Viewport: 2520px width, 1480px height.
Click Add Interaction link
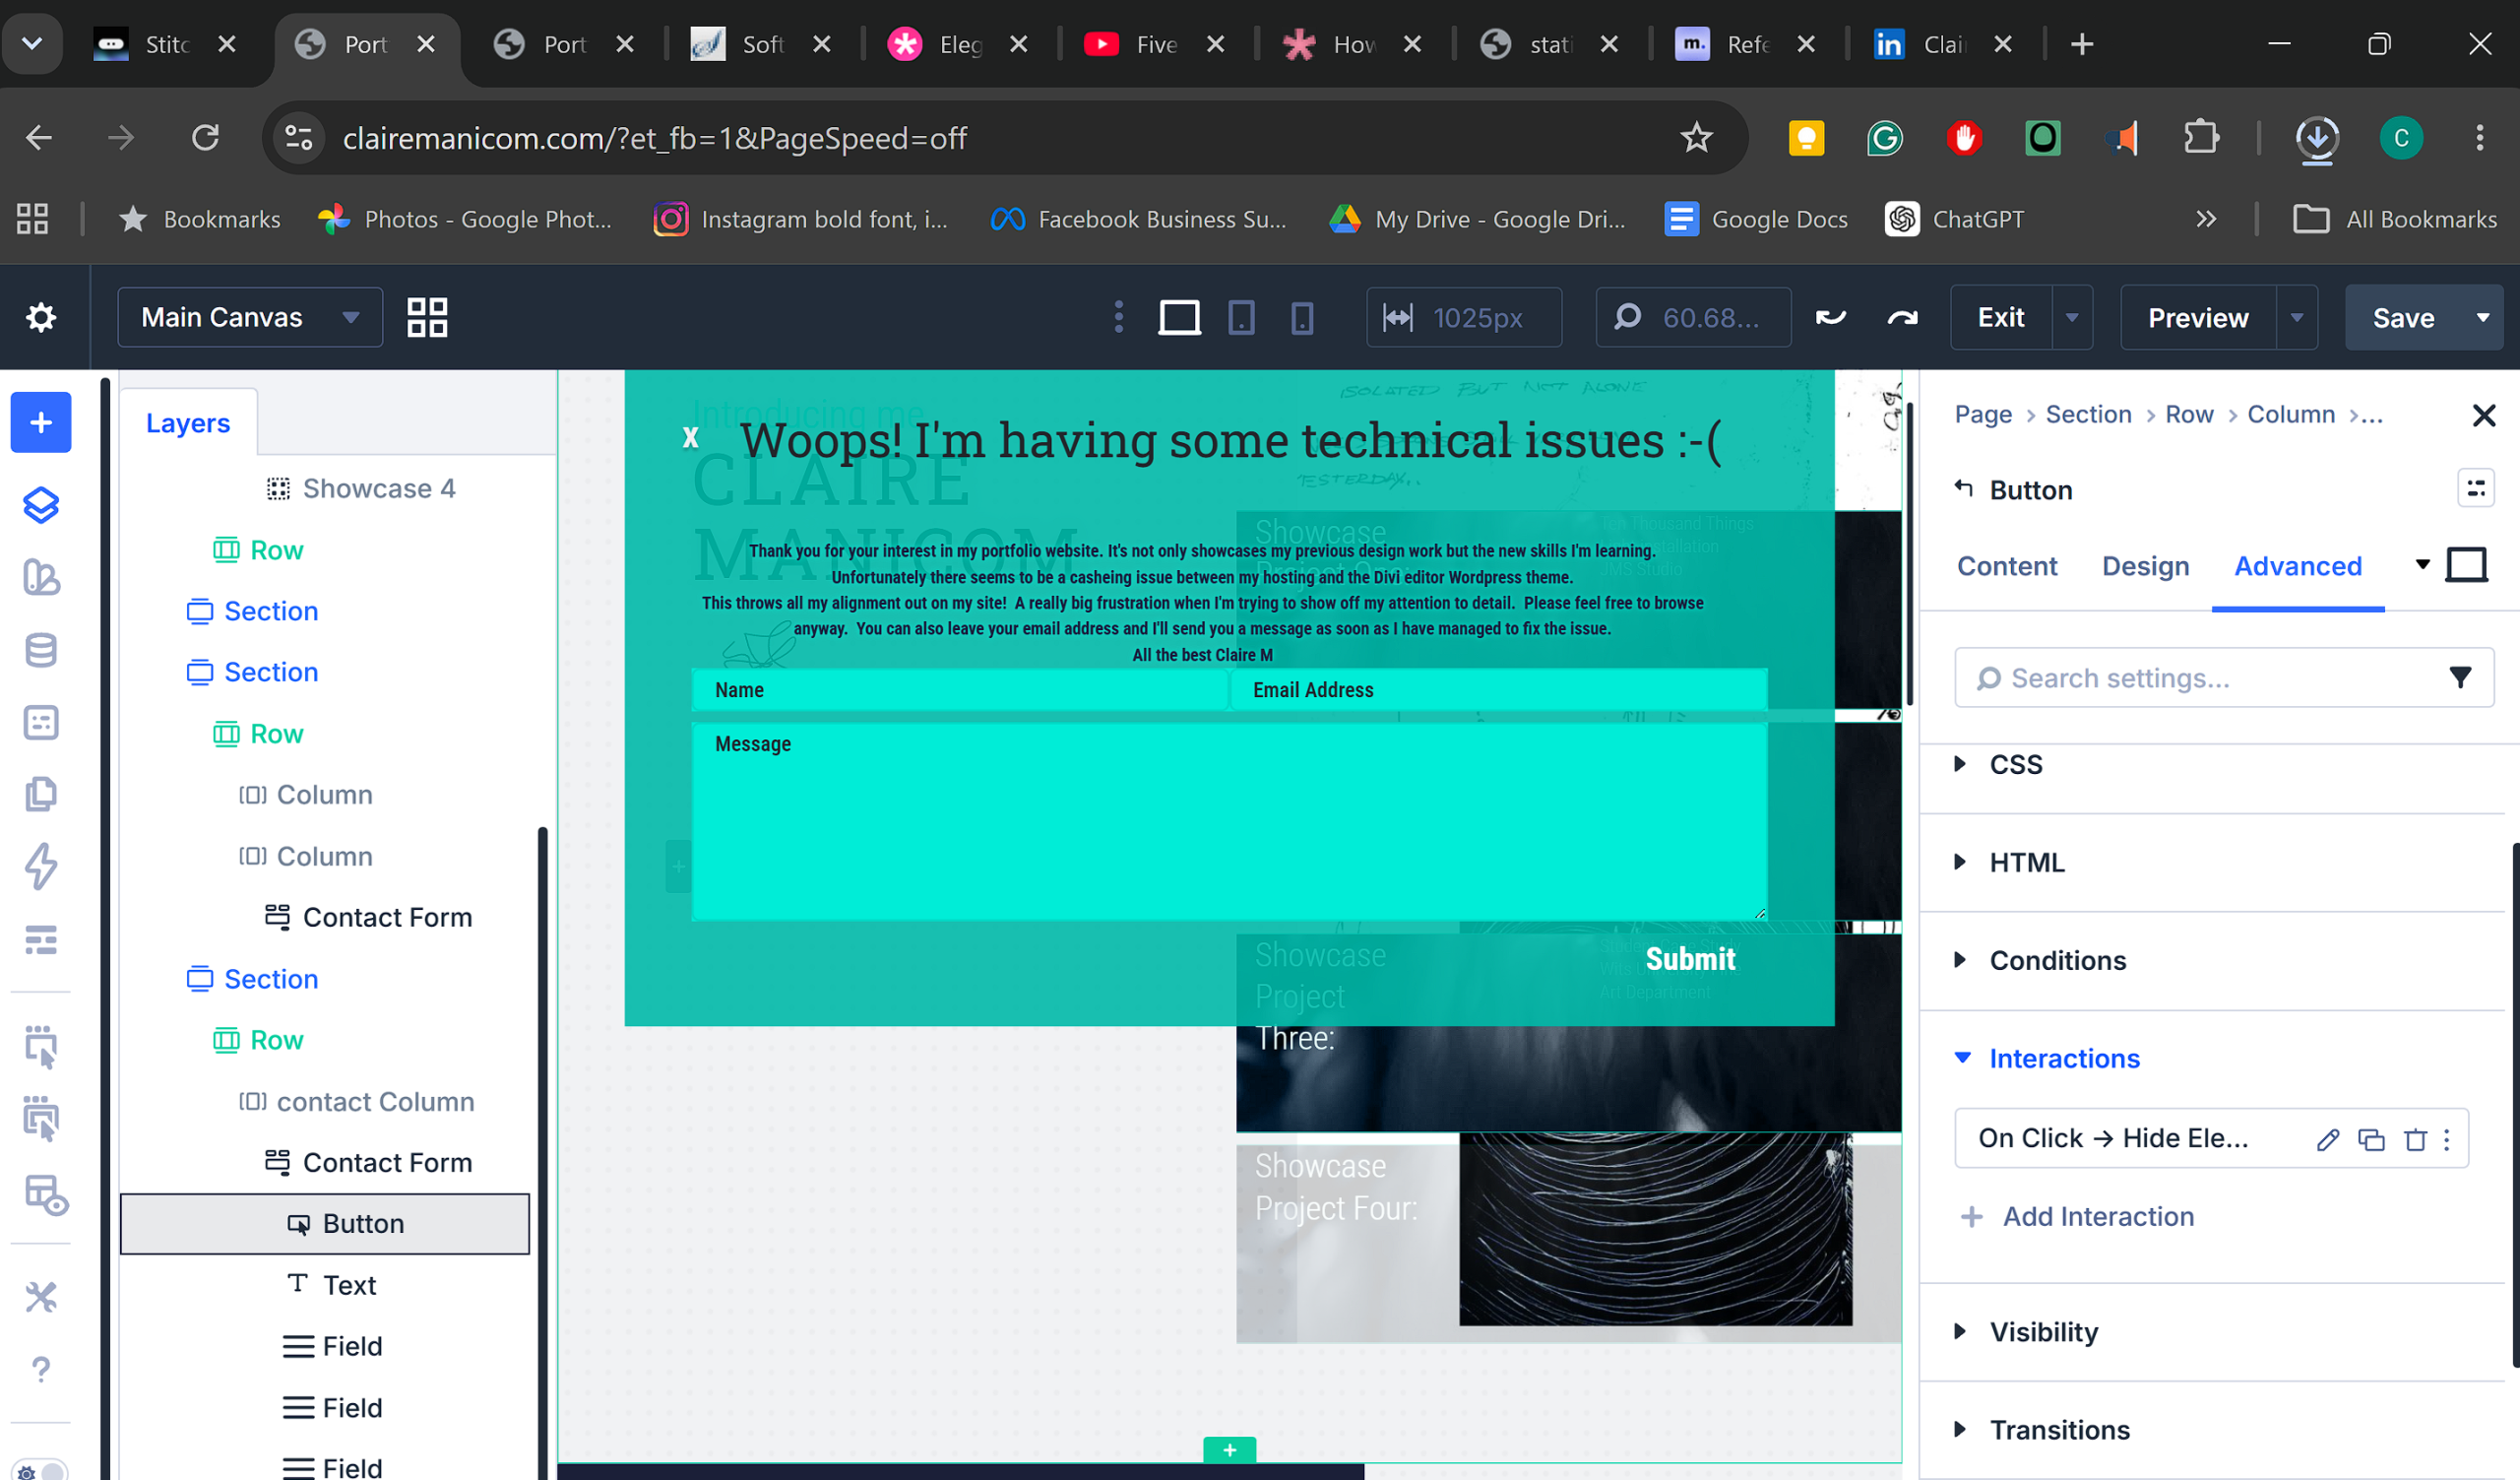pos(2078,1217)
